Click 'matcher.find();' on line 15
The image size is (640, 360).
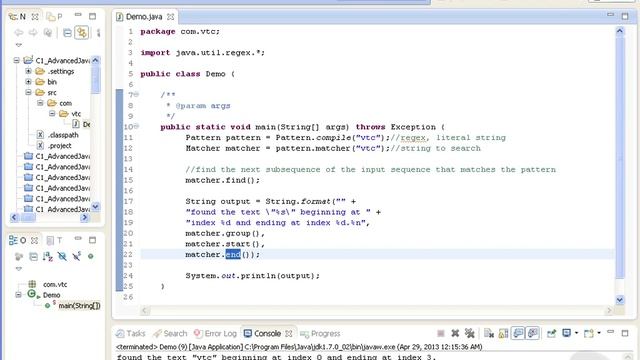coord(222,180)
